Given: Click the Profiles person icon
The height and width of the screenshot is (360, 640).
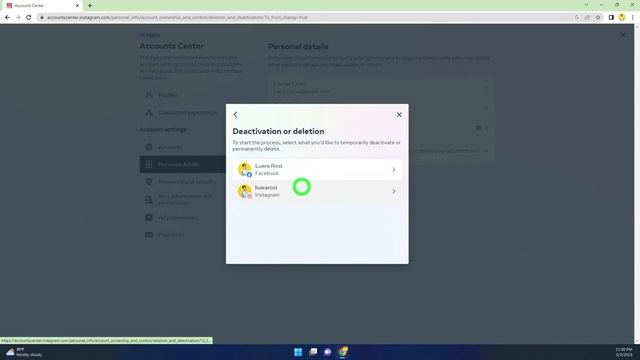Looking at the screenshot, I should pos(149,95).
